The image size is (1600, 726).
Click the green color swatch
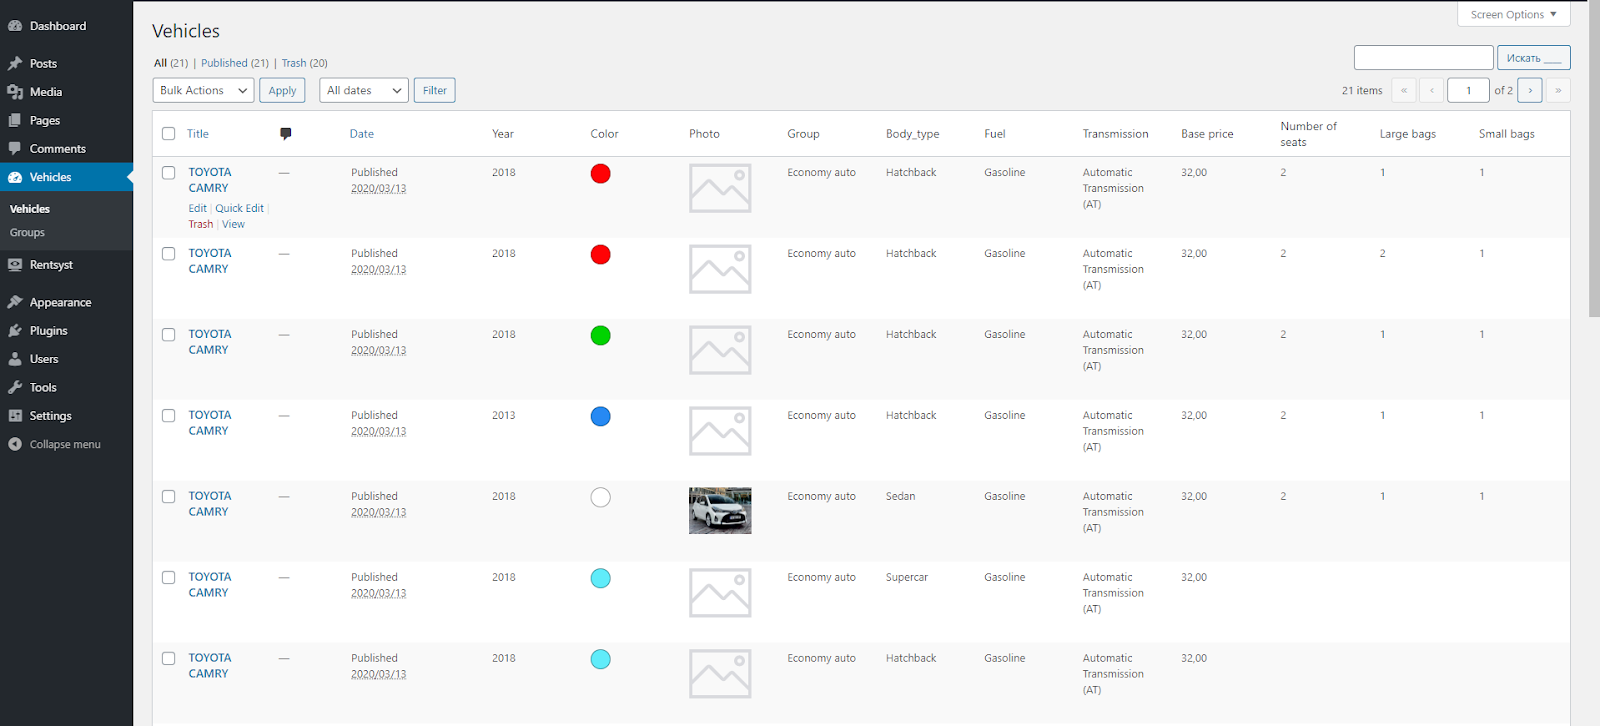pyautogui.click(x=600, y=336)
